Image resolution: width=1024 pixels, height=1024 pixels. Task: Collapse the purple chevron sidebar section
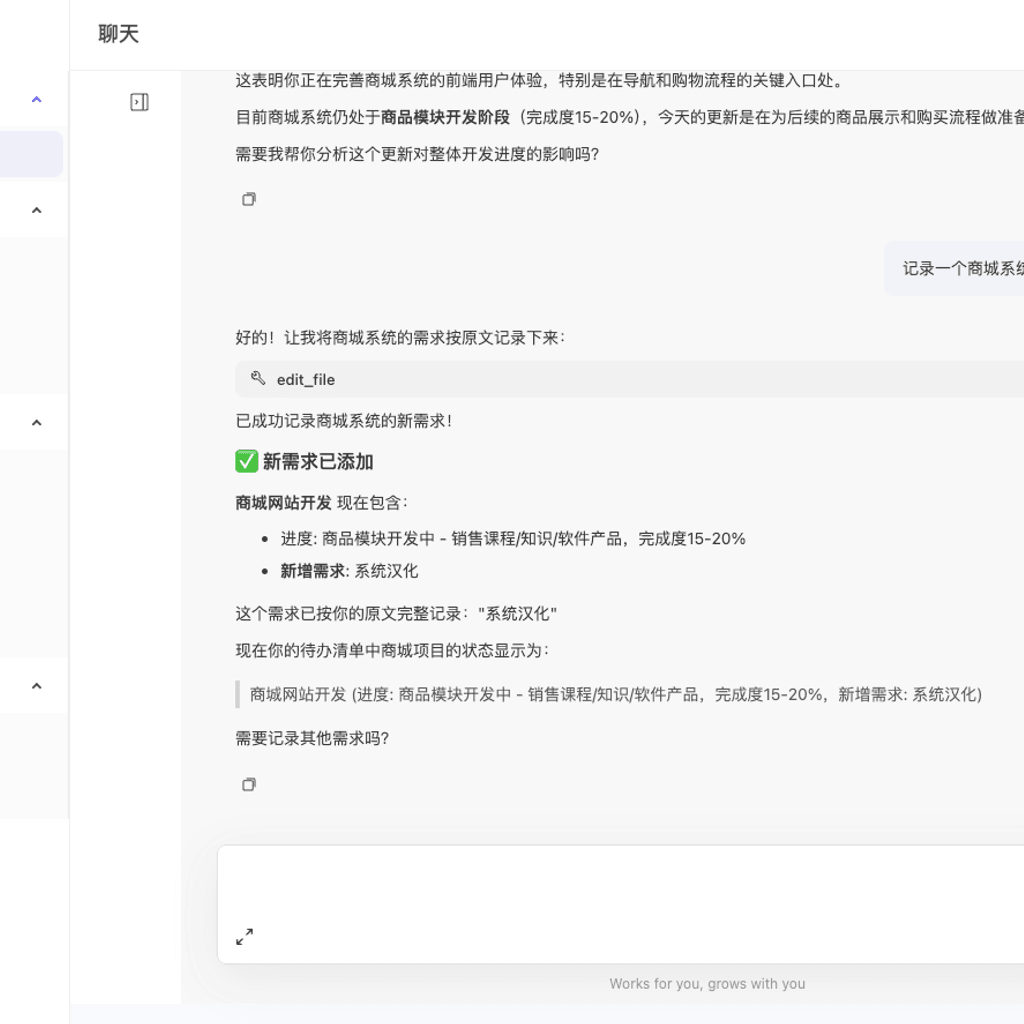click(37, 100)
